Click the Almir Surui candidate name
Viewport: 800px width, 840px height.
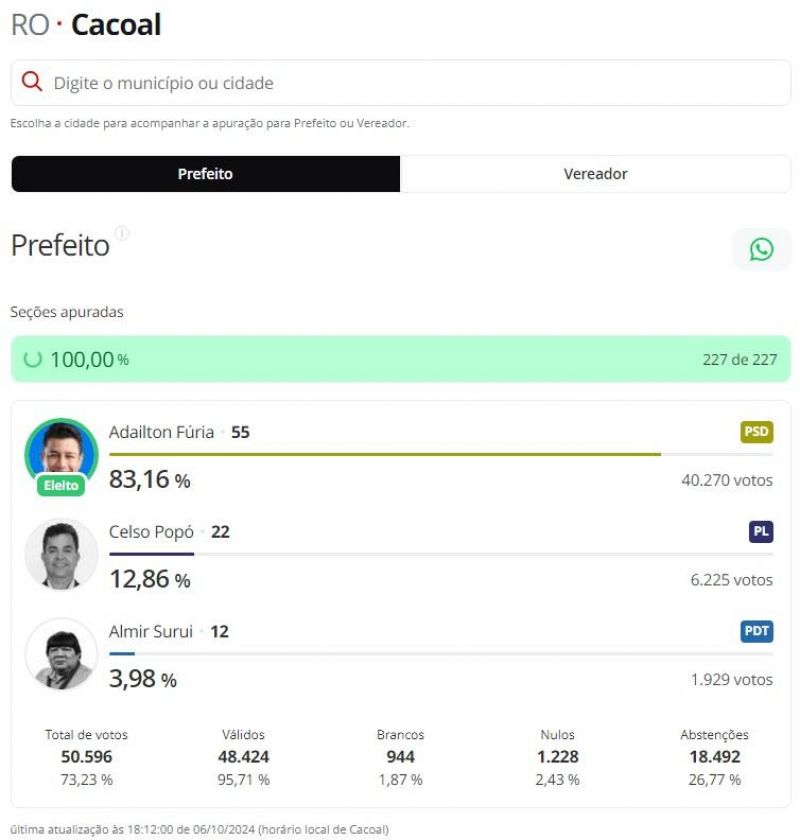point(150,631)
